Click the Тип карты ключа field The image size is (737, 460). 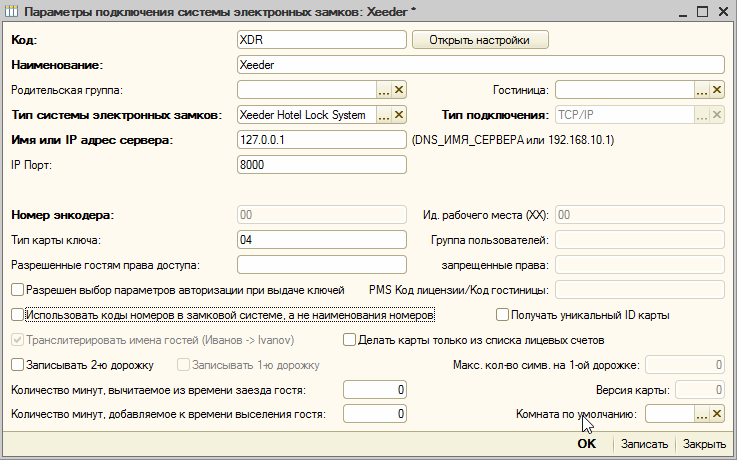pos(321,240)
